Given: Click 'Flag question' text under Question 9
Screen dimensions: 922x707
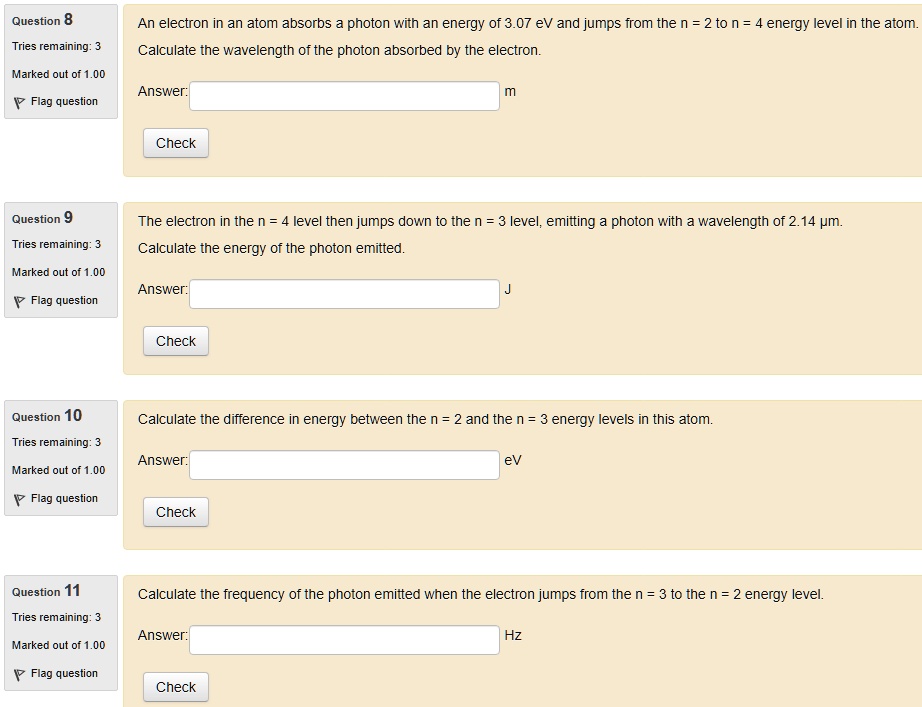Looking at the screenshot, I should click(x=64, y=301).
